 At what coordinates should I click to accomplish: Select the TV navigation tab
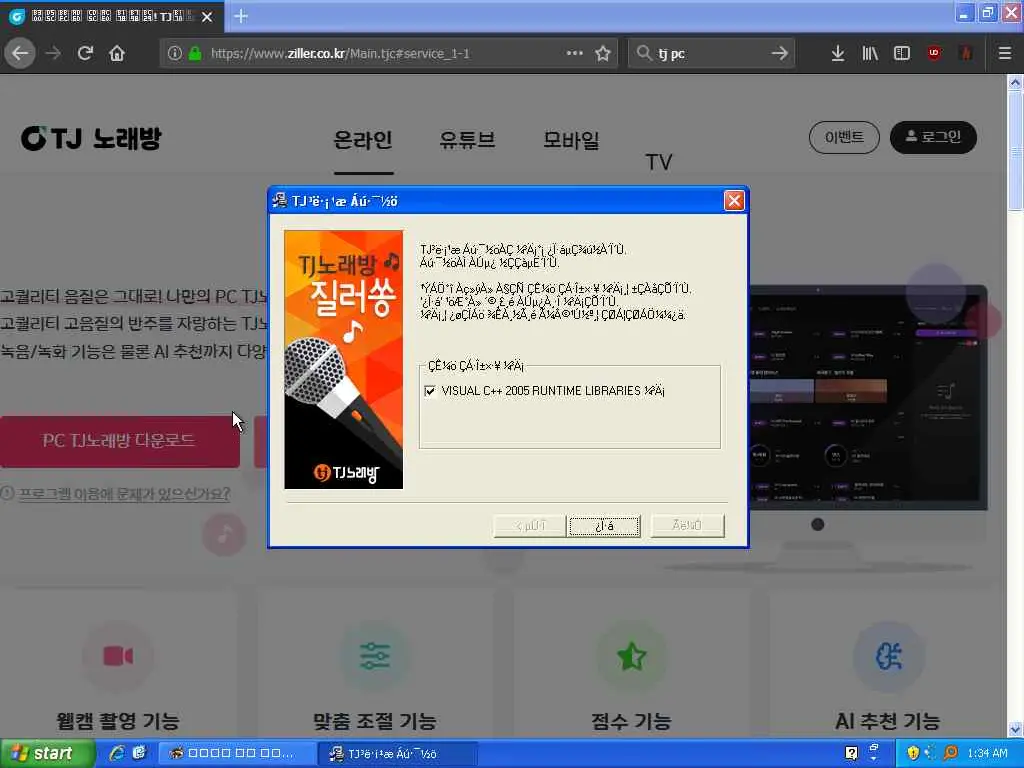(658, 162)
